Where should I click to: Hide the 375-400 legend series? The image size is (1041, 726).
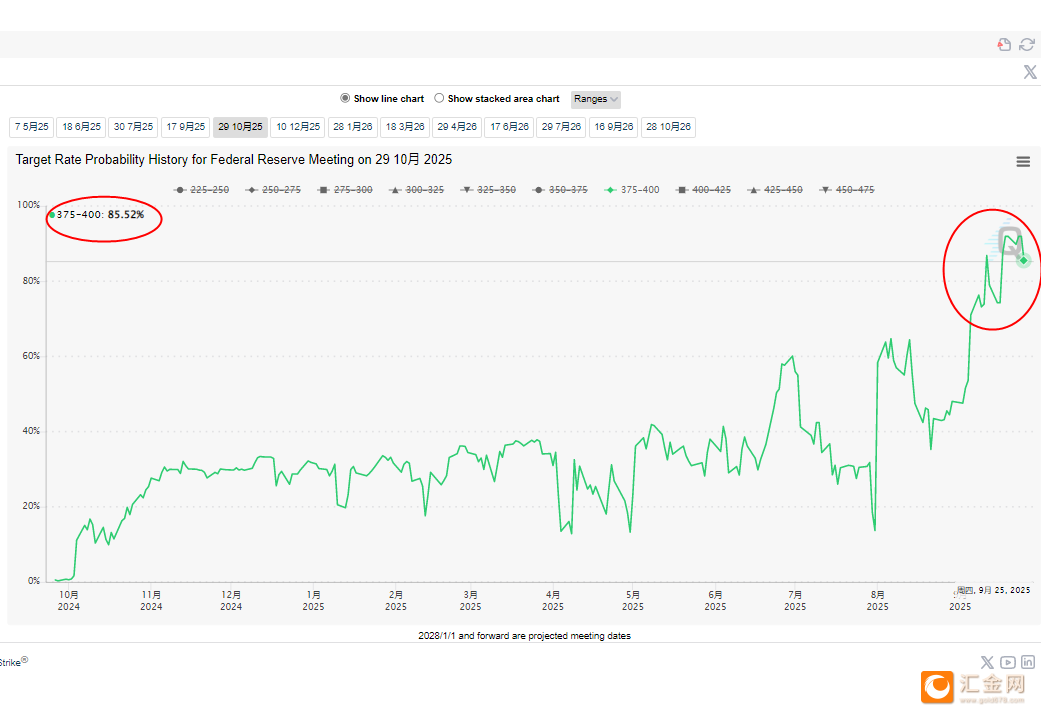632,190
